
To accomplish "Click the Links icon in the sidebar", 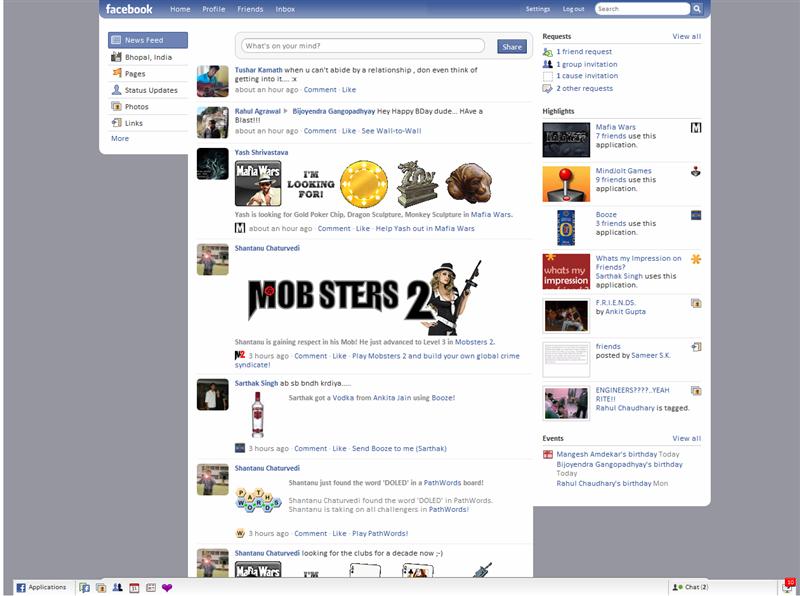I will (x=116, y=122).
